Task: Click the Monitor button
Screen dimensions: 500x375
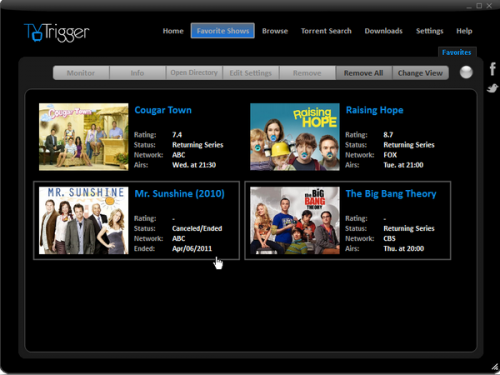Action: pyautogui.click(x=81, y=73)
